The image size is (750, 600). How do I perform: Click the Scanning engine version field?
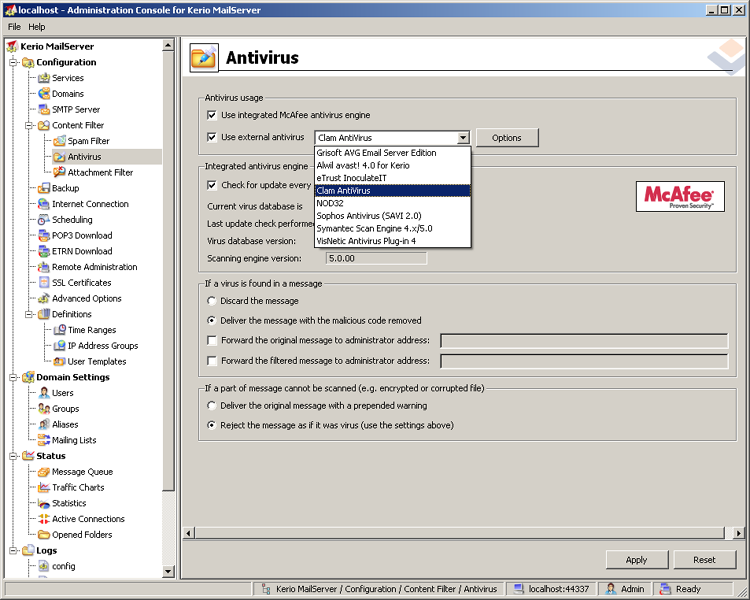[376, 258]
